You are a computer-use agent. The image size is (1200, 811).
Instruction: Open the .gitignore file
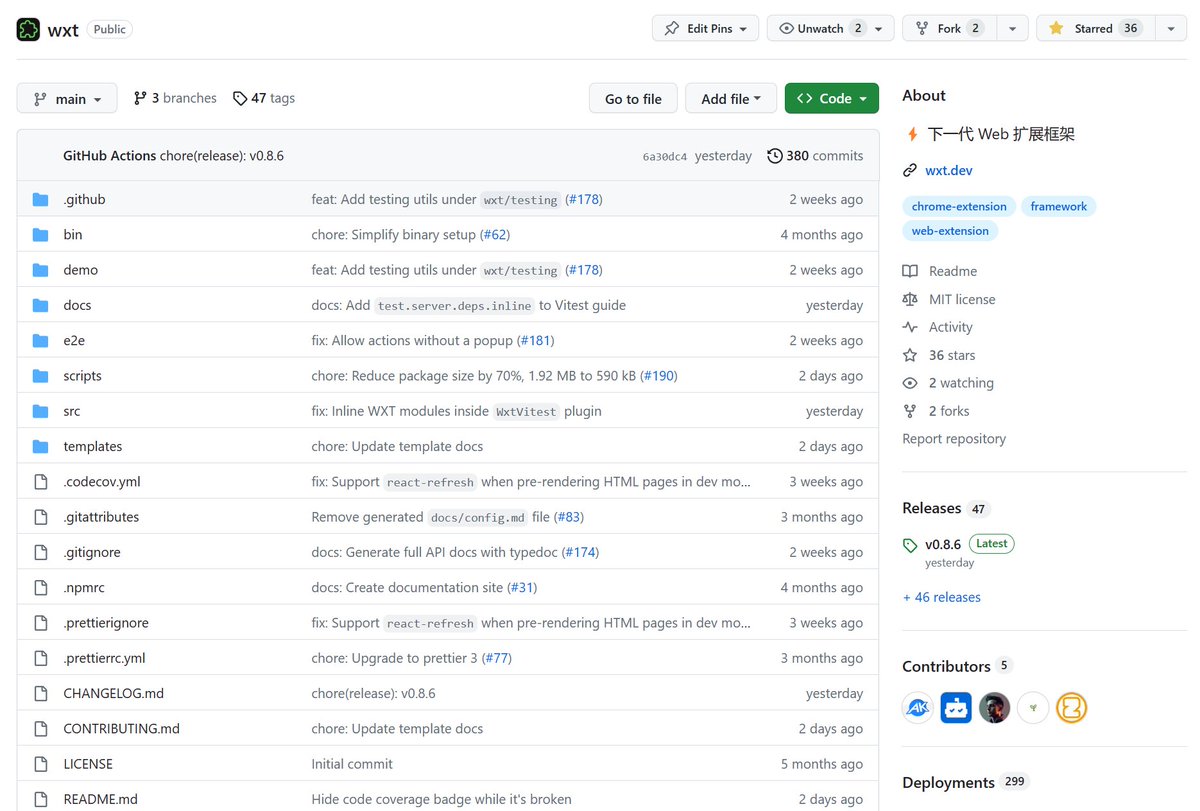tap(92, 552)
